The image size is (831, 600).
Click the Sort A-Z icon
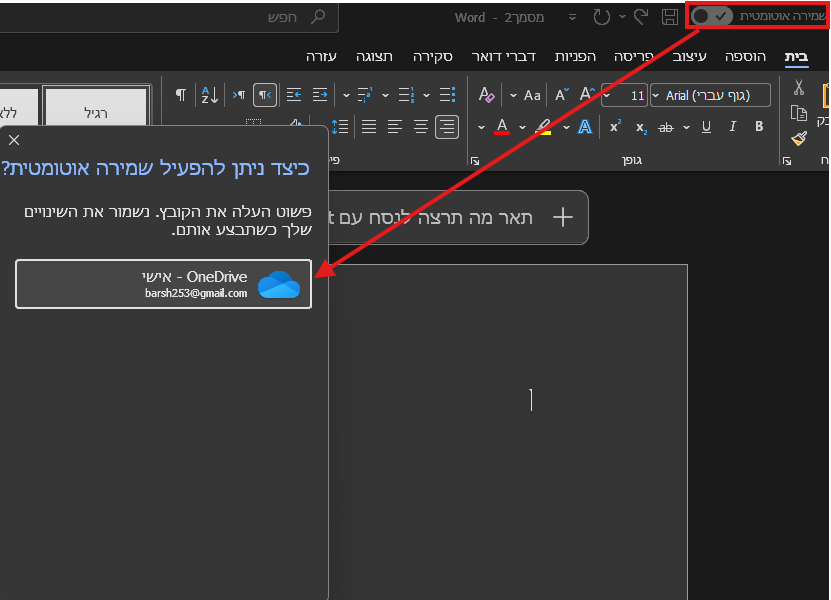tap(210, 95)
